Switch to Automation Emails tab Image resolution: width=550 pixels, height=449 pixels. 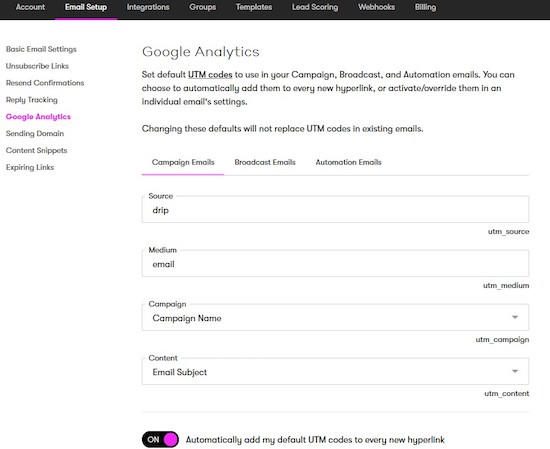[348, 162]
